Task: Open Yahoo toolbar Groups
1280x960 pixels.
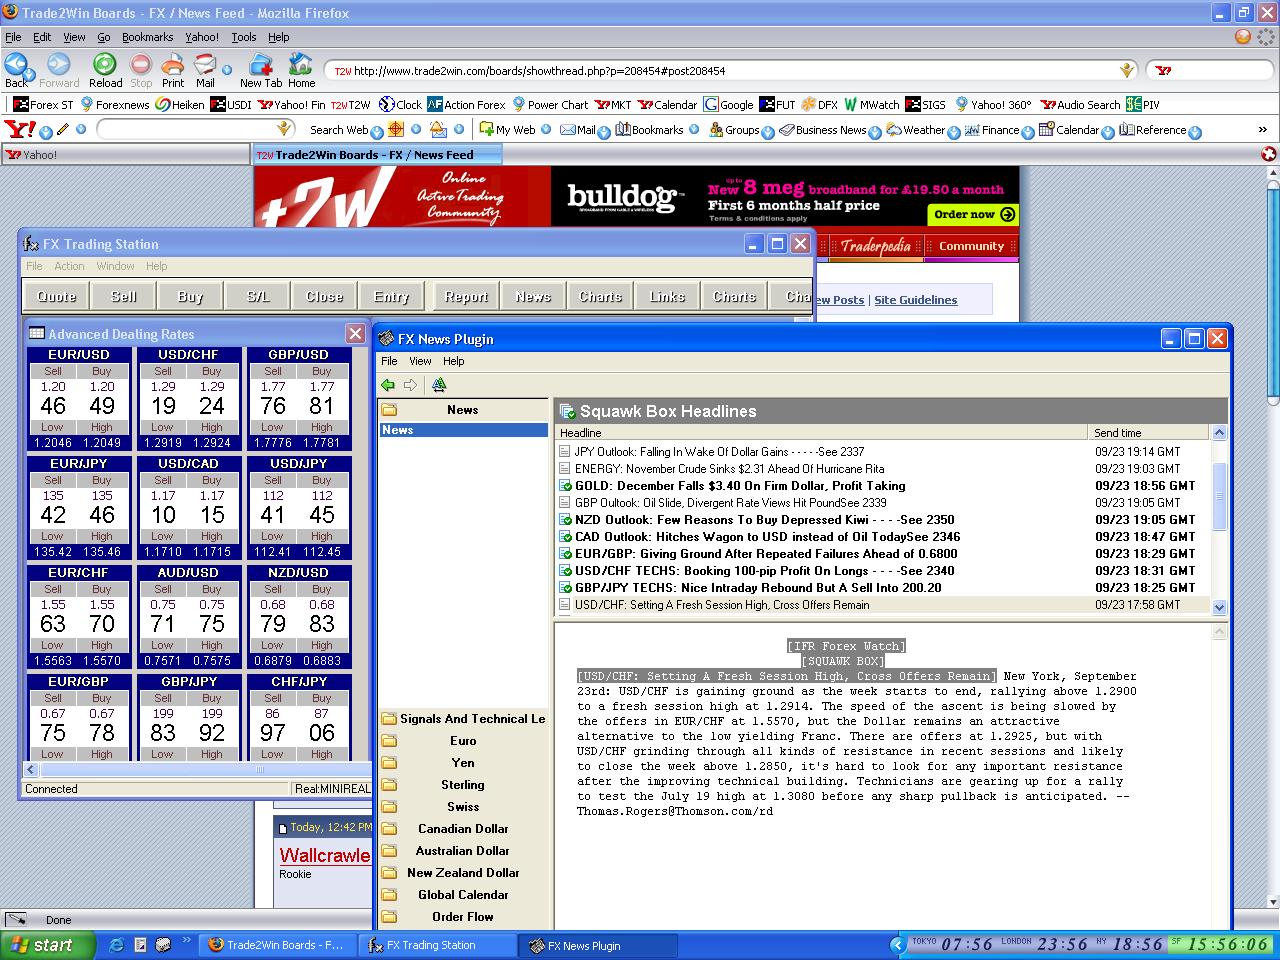Action: pyautogui.click(x=735, y=130)
